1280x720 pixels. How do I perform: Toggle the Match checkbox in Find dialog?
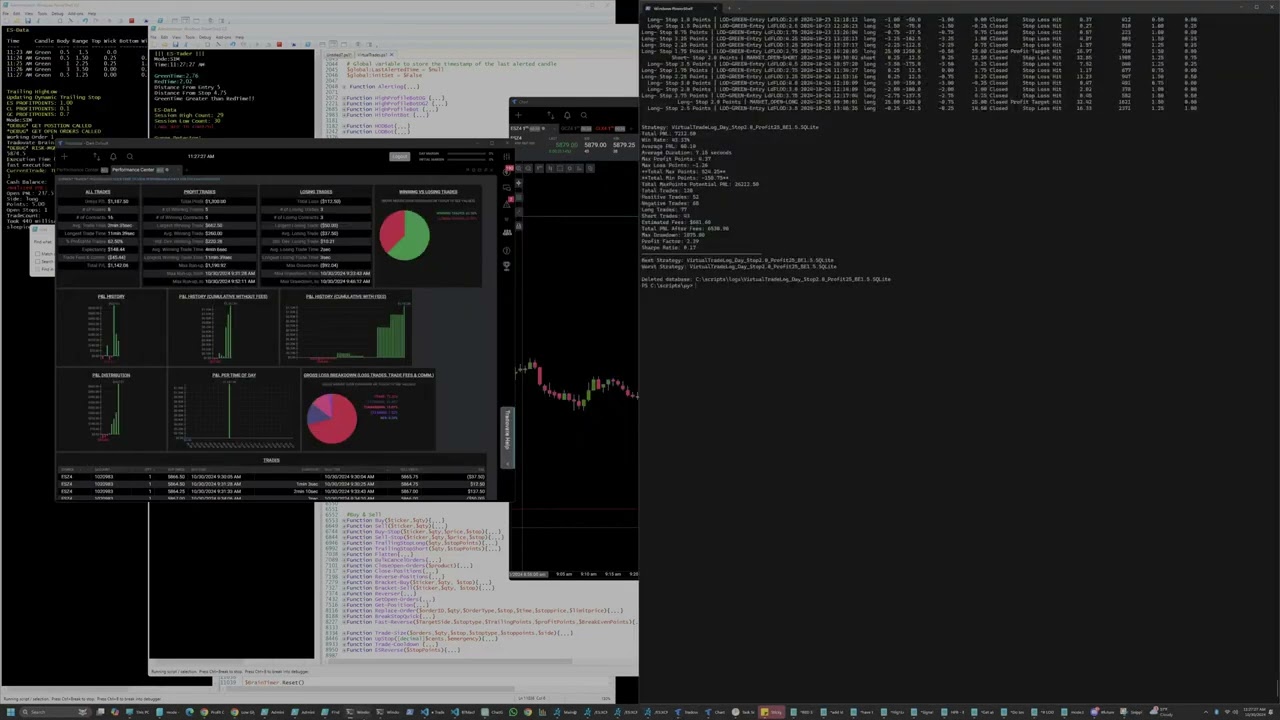pos(37,254)
